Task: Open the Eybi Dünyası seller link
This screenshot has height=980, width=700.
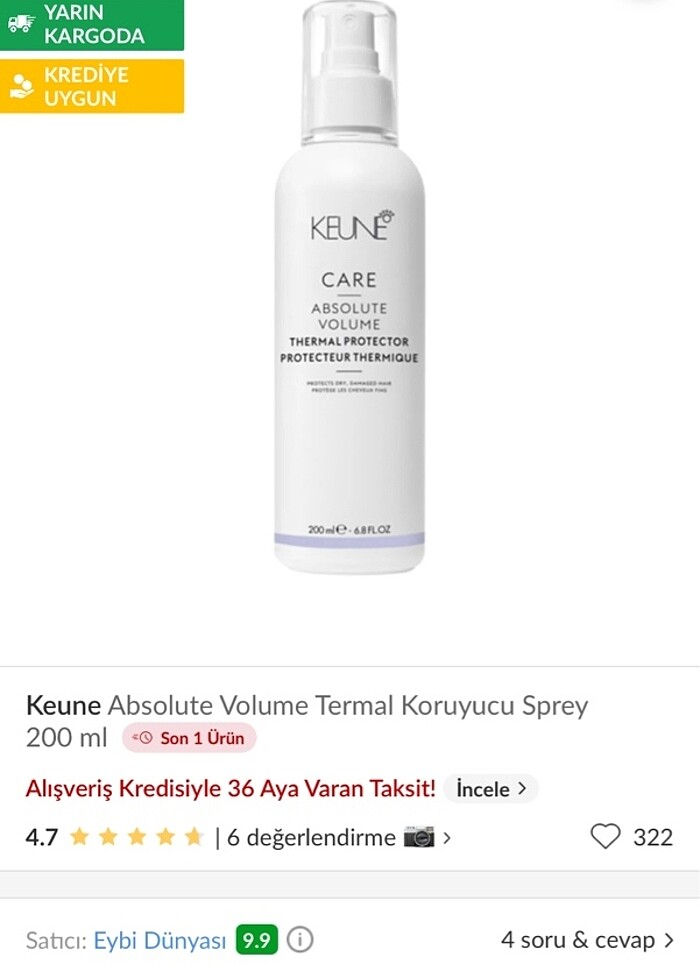Action: (160, 939)
